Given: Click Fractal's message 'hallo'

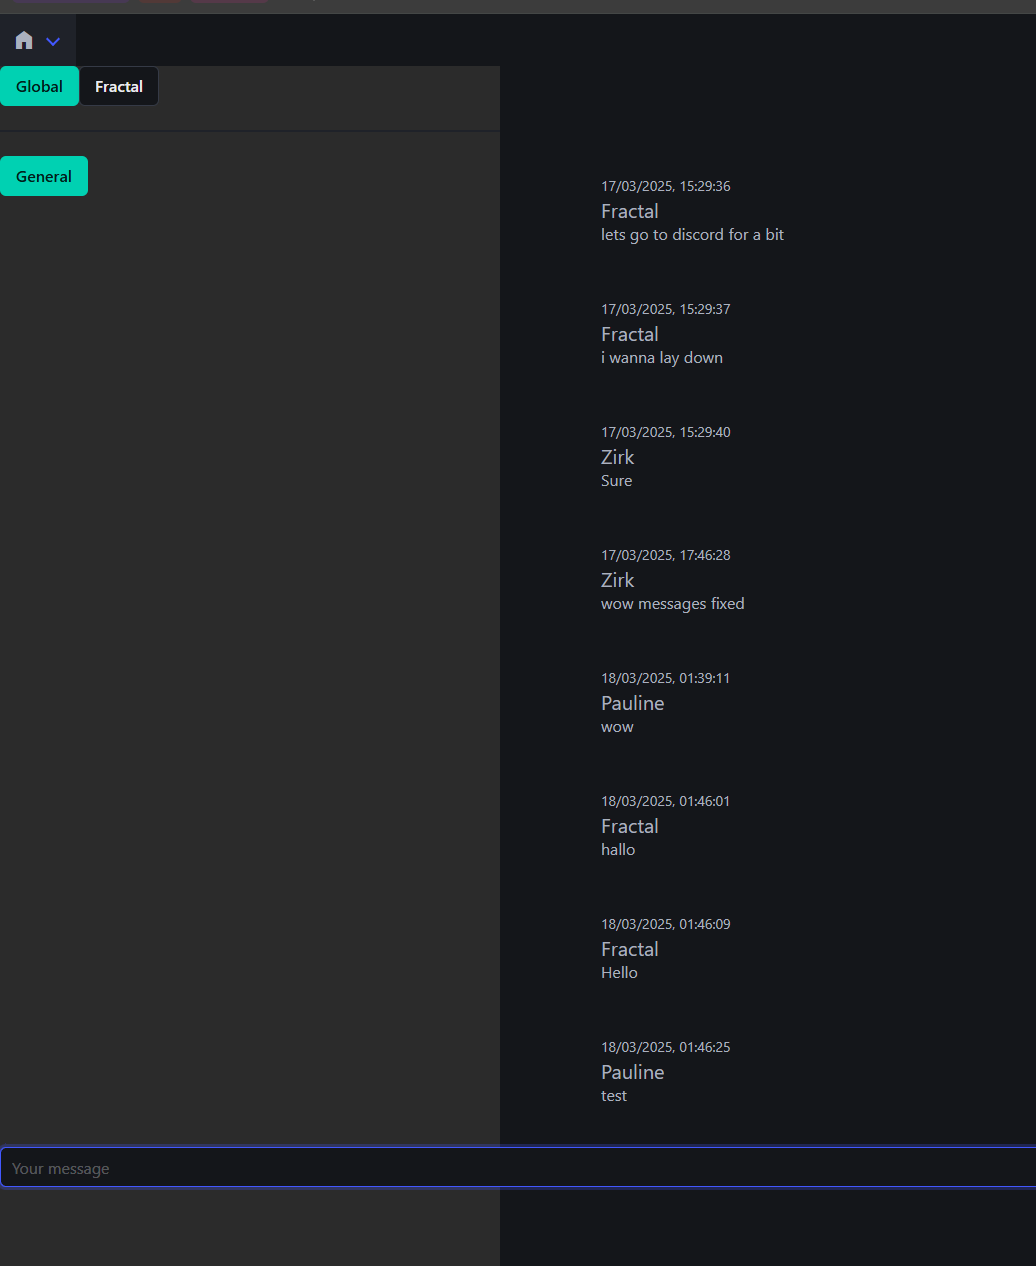Looking at the screenshot, I should (x=618, y=850).
